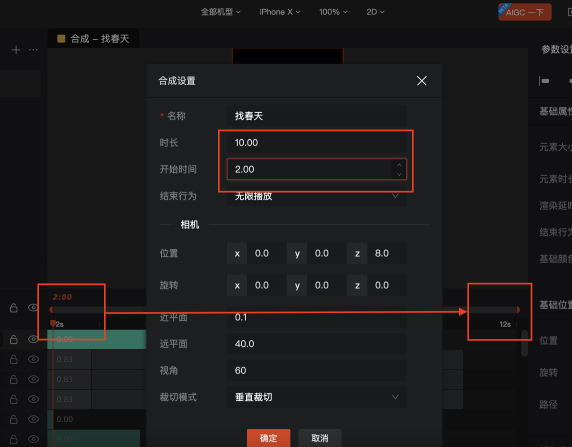This screenshot has height=447, width=572.
Task: Click the 取消 cancel button
Action: (x=320, y=438)
